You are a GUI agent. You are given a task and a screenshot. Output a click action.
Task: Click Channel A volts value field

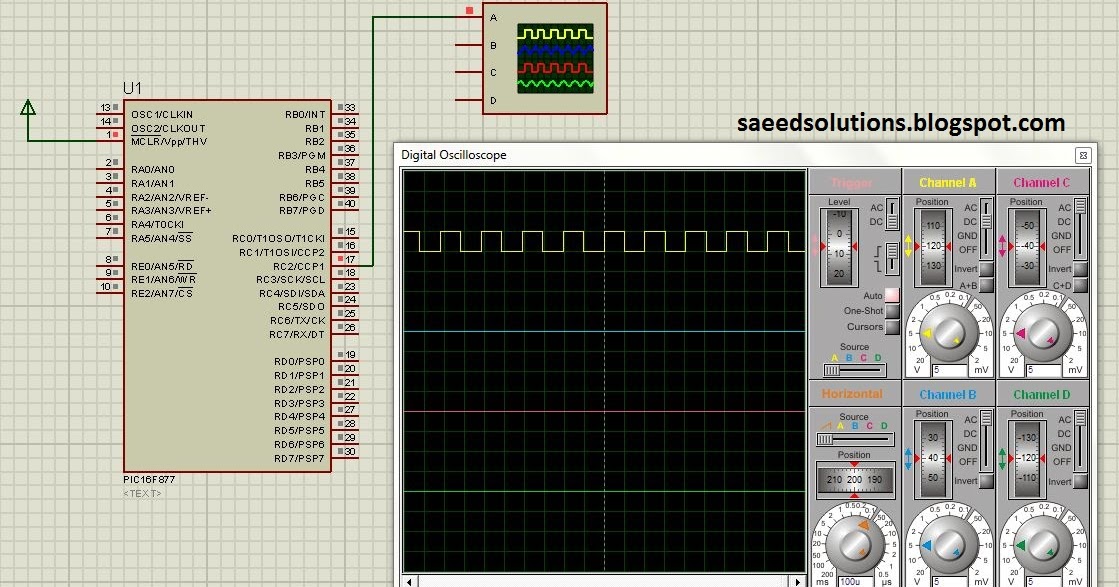949,369
